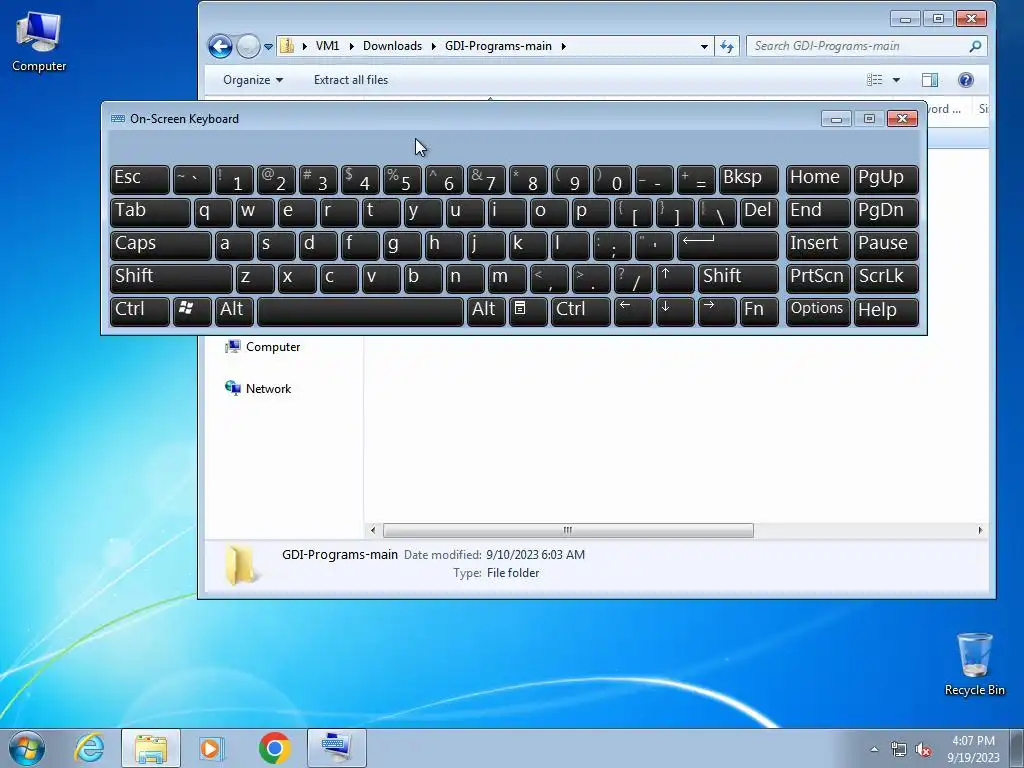Expand arrow after GDI-Programs-main in address bar
This screenshot has height=768, width=1024.
click(x=564, y=46)
